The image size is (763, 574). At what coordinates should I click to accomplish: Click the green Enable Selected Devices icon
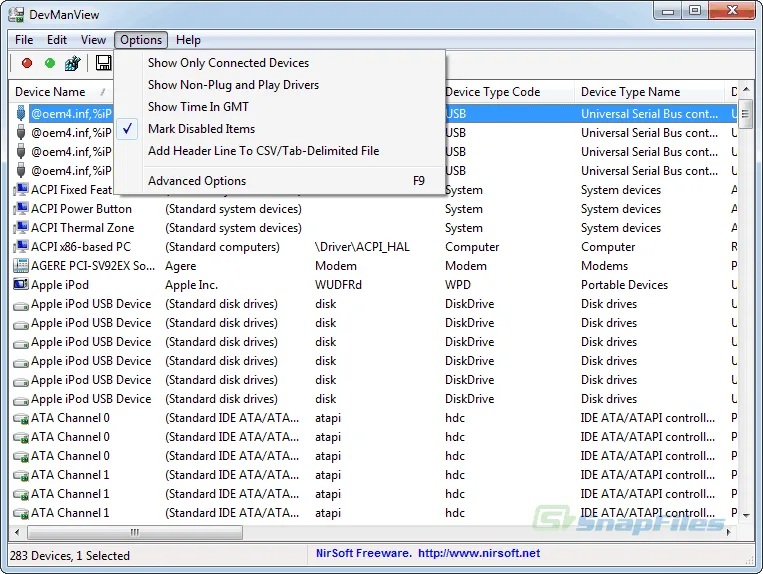(50, 63)
